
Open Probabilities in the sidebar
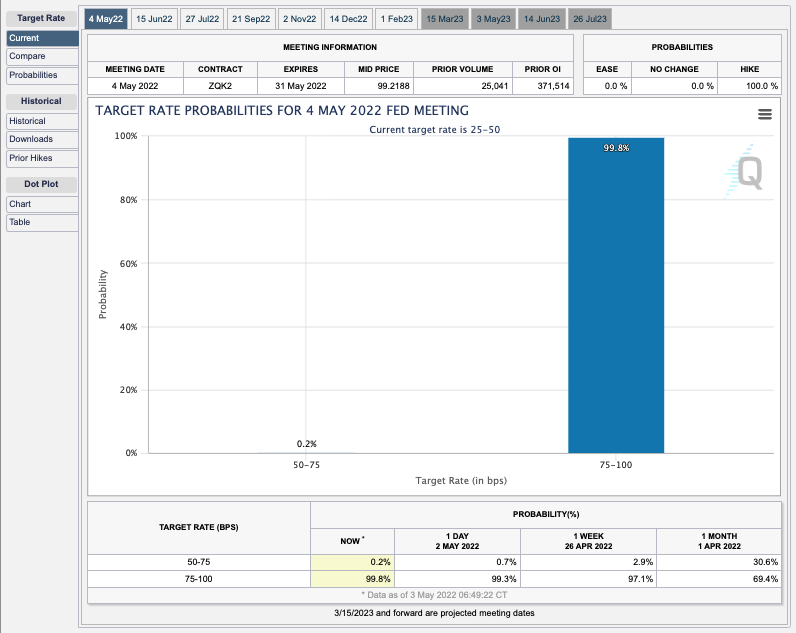pyautogui.click(x=43, y=75)
